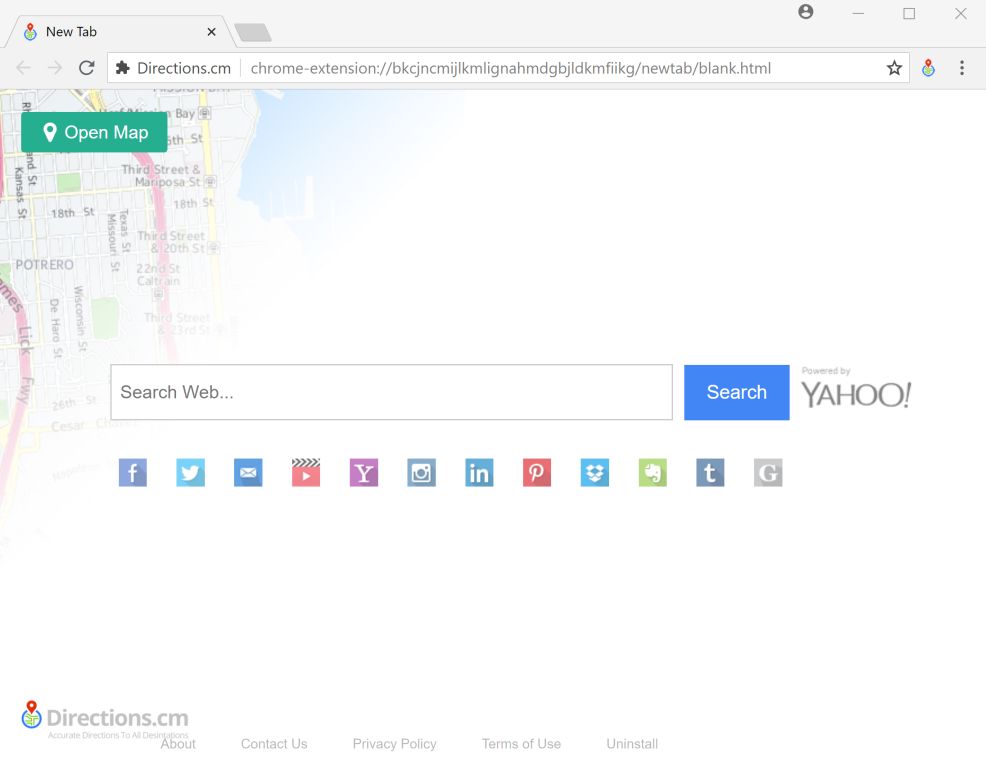Focus the Search Web input field
Screen dimensions: 986x762
(x=391, y=392)
